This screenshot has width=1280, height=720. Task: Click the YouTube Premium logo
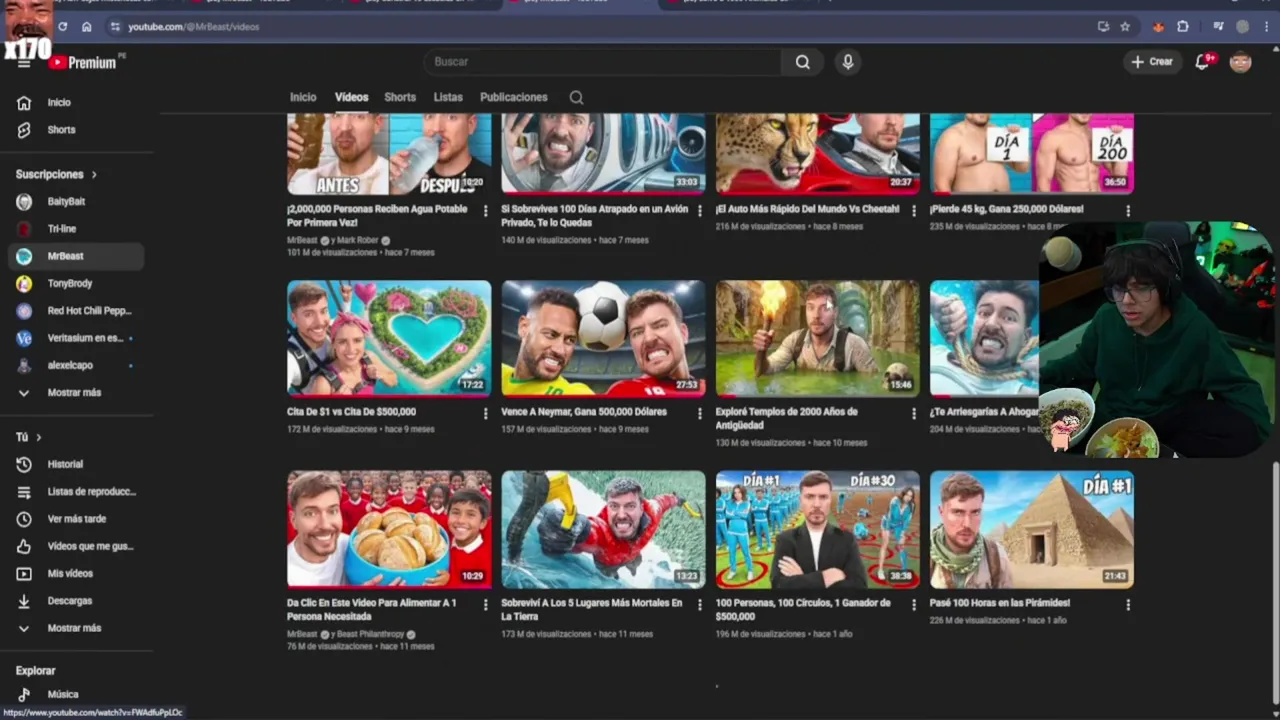click(84, 62)
